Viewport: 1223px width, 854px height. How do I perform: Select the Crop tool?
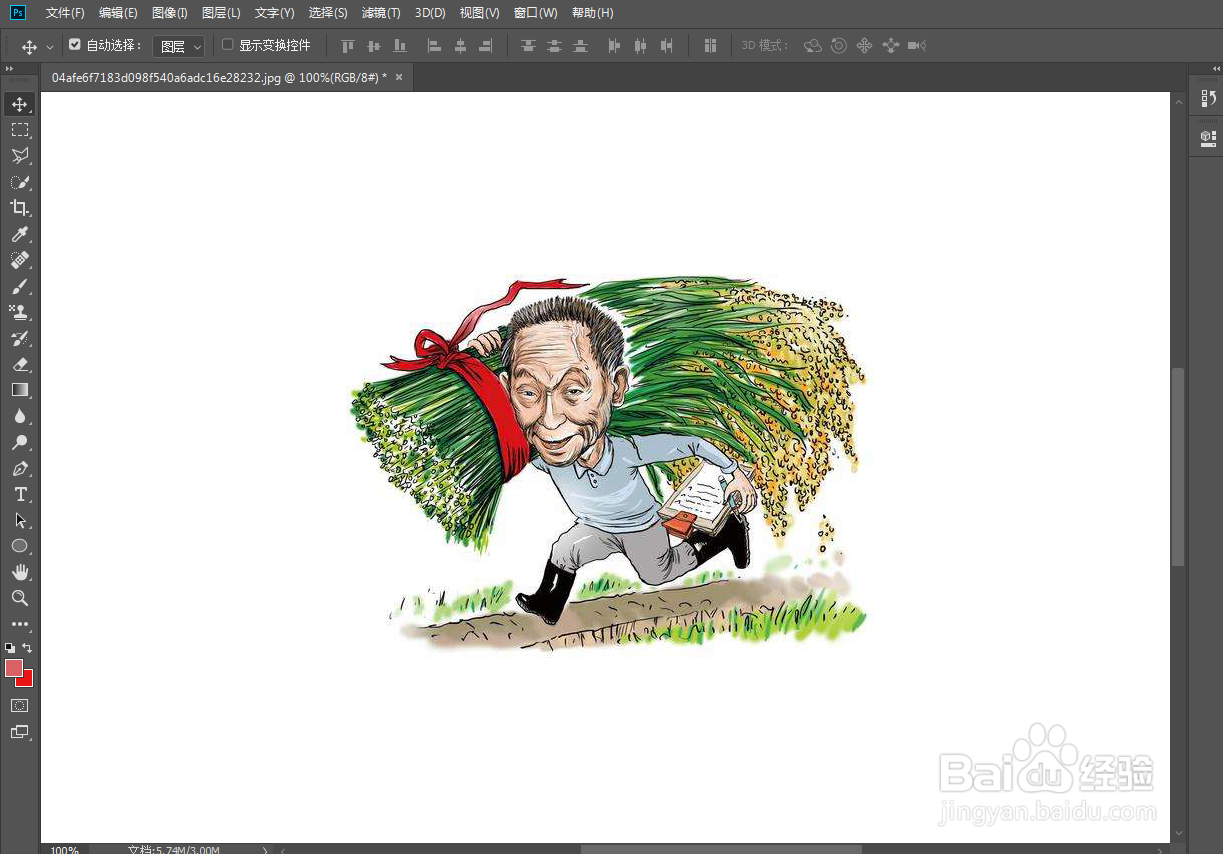pyautogui.click(x=20, y=208)
